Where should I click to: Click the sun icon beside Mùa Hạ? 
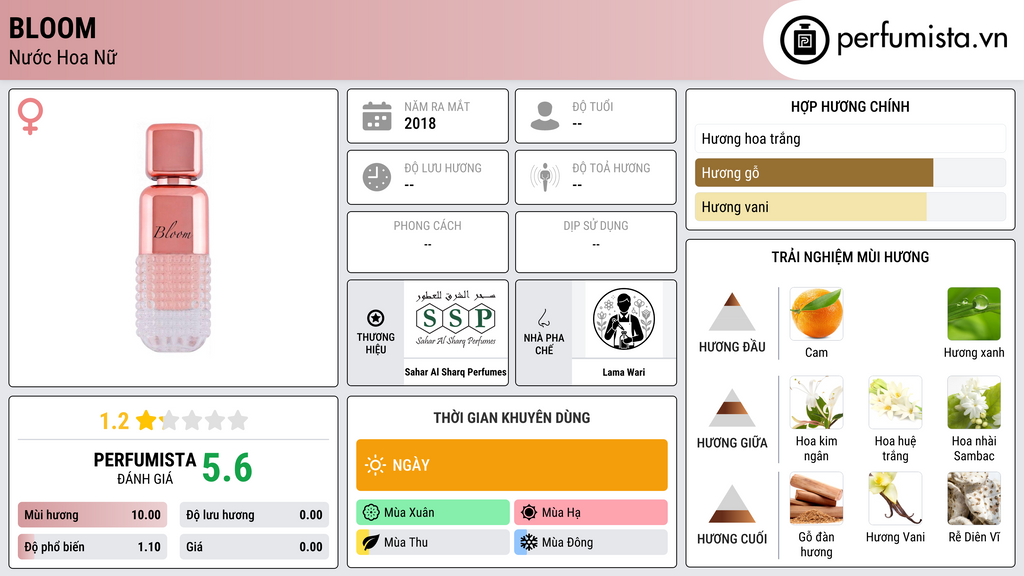pyautogui.click(x=529, y=513)
